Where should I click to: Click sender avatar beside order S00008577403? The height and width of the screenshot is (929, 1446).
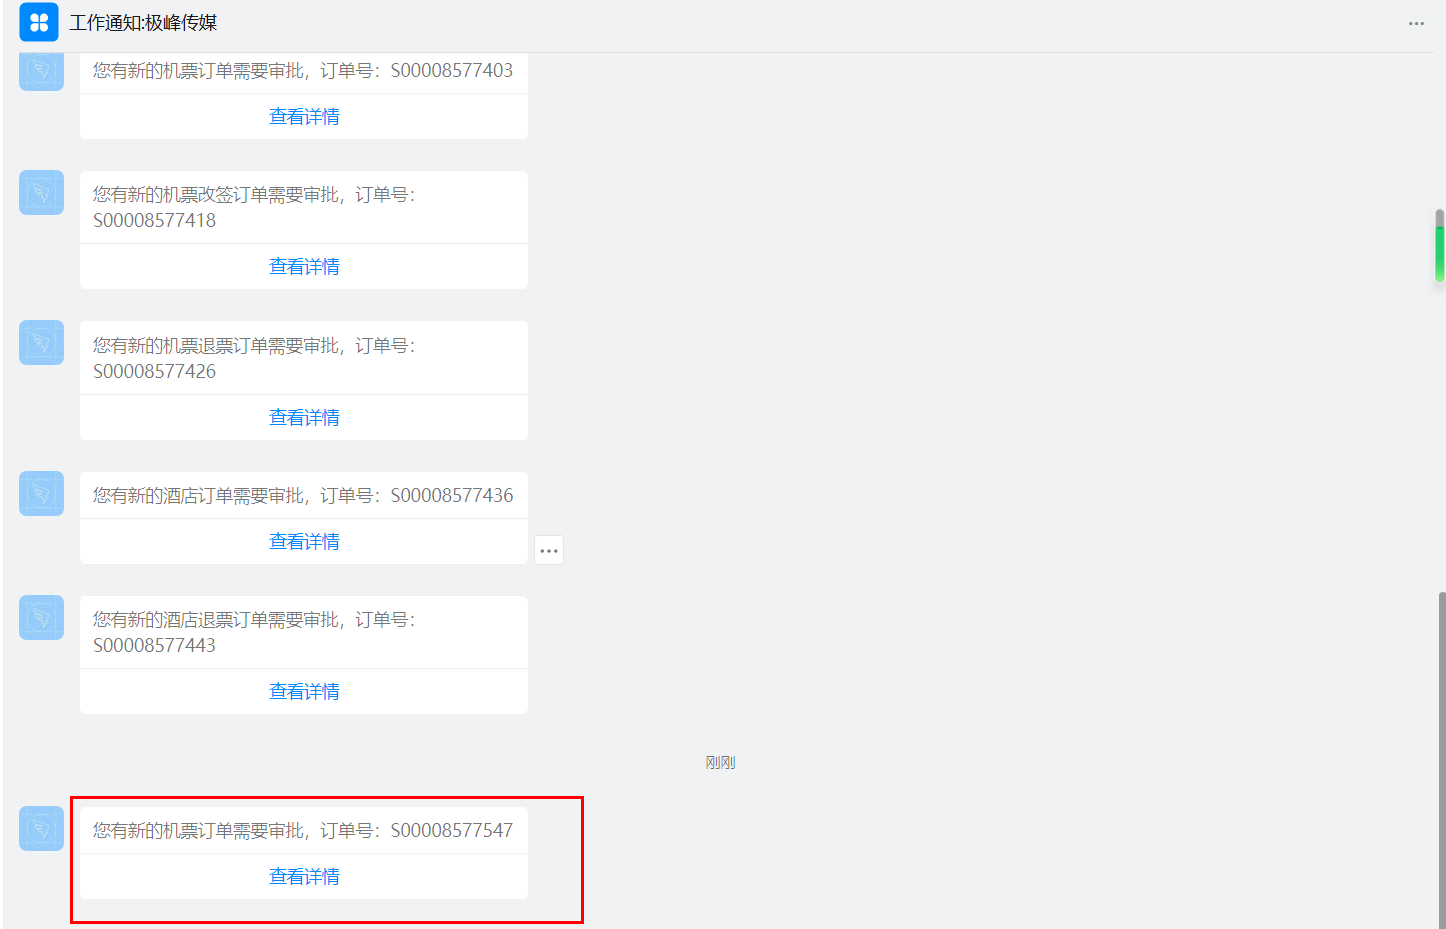(x=41, y=72)
